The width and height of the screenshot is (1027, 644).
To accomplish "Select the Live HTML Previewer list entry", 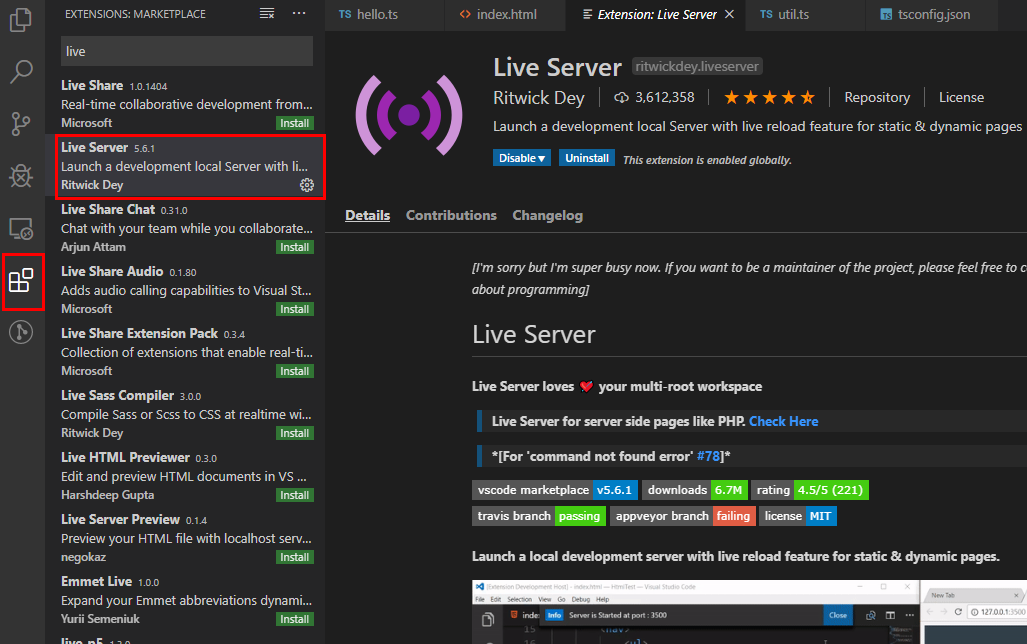I will click(x=185, y=476).
